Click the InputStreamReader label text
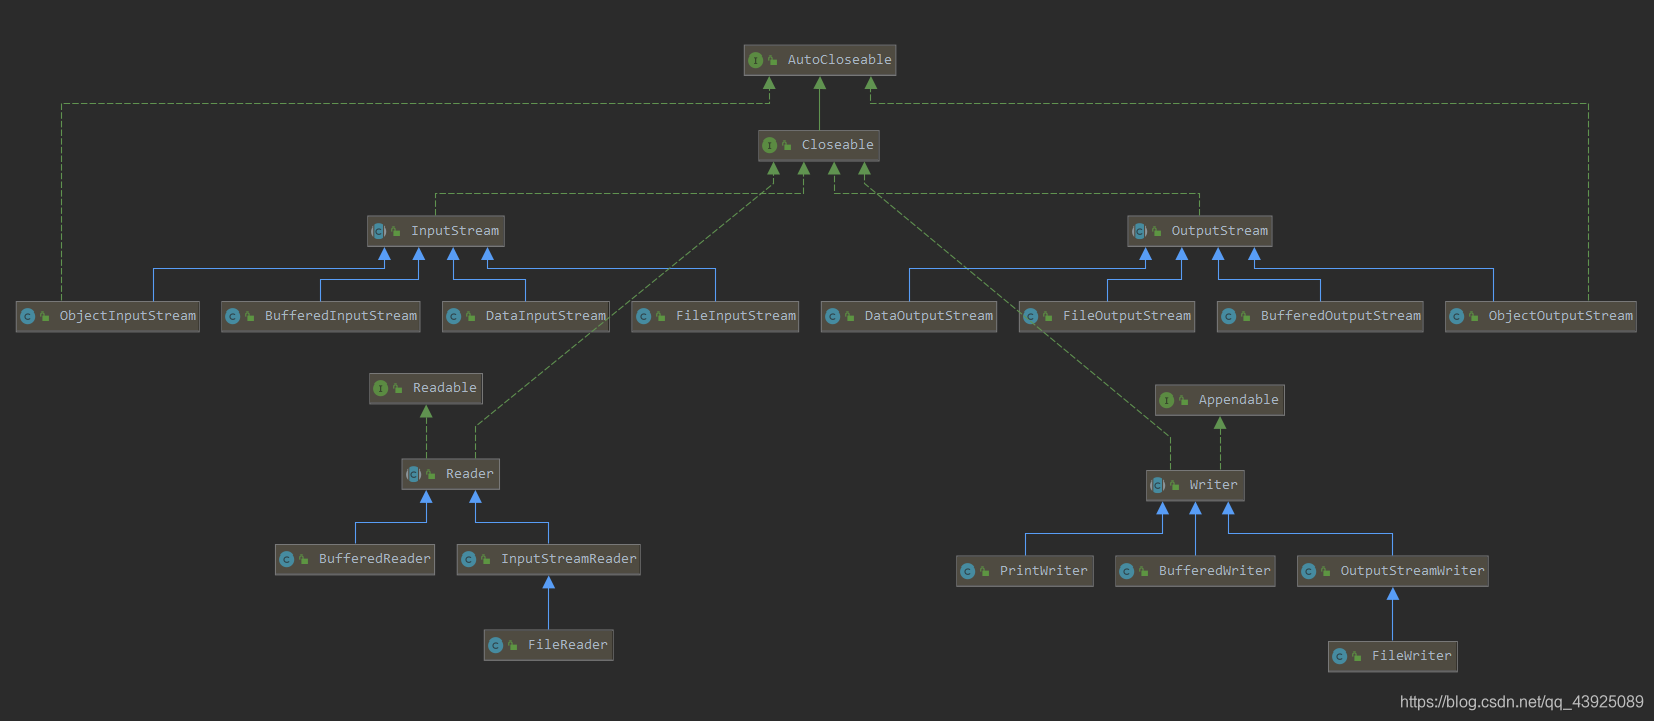The height and width of the screenshot is (721, 1654). (569, 559)
